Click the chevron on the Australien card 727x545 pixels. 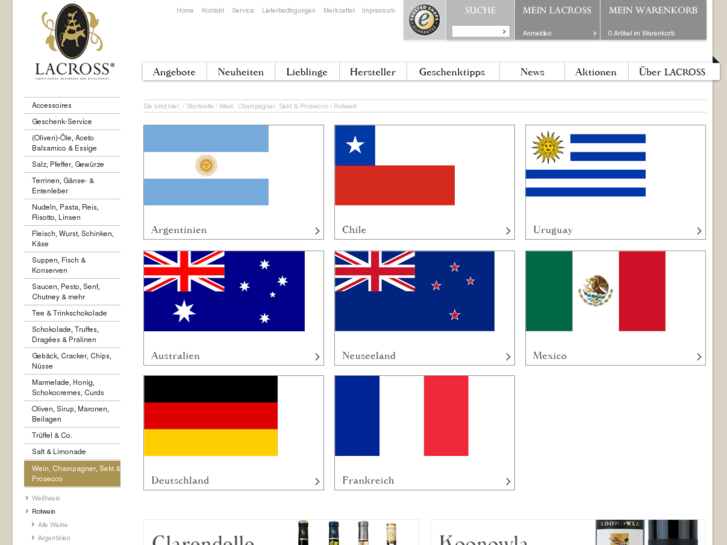317,357
